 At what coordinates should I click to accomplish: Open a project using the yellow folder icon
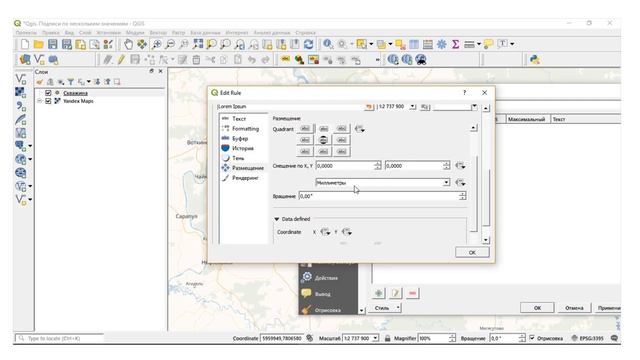(39, 44)
